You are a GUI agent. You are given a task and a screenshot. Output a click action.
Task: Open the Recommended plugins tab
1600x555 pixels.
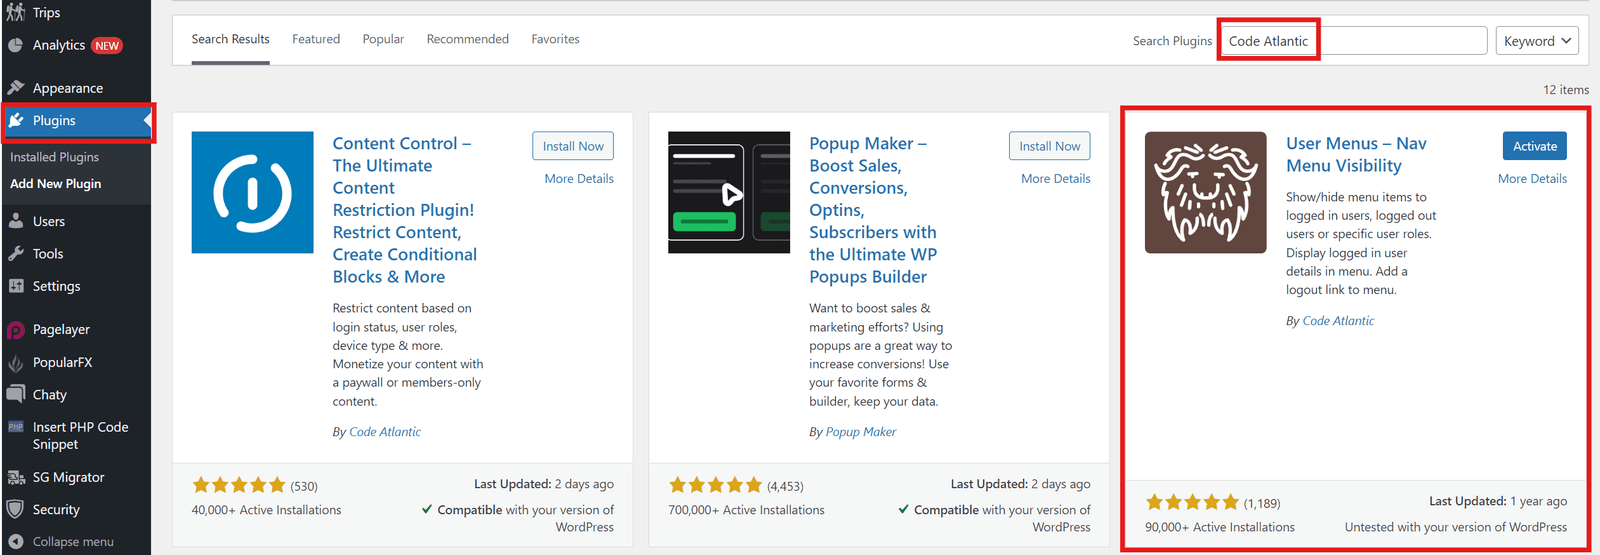467,39
